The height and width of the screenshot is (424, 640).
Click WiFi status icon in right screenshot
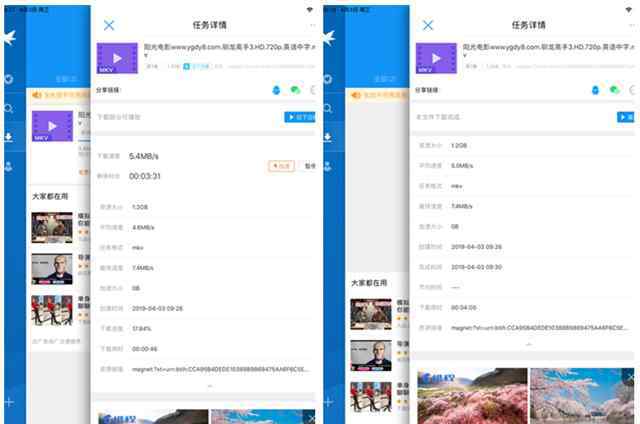point(629,9)
